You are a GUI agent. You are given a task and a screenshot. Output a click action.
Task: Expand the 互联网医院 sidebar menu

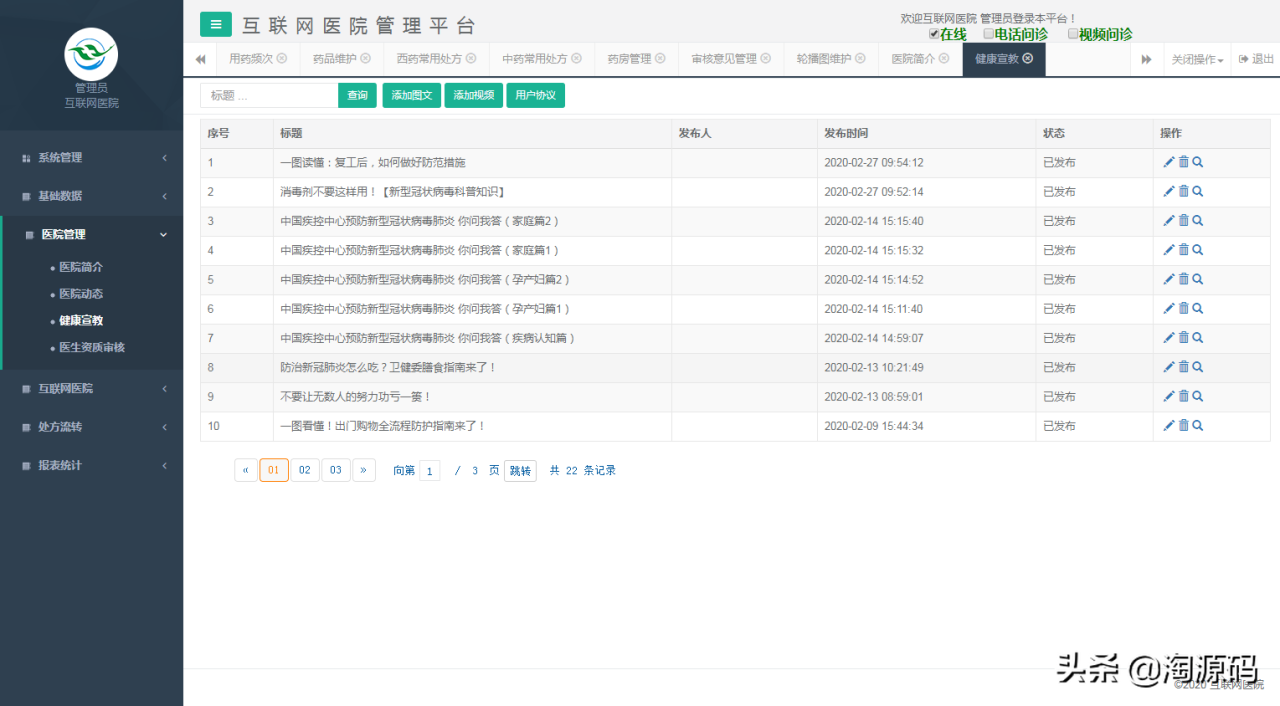pyautogui.click(x=92, y=389)
